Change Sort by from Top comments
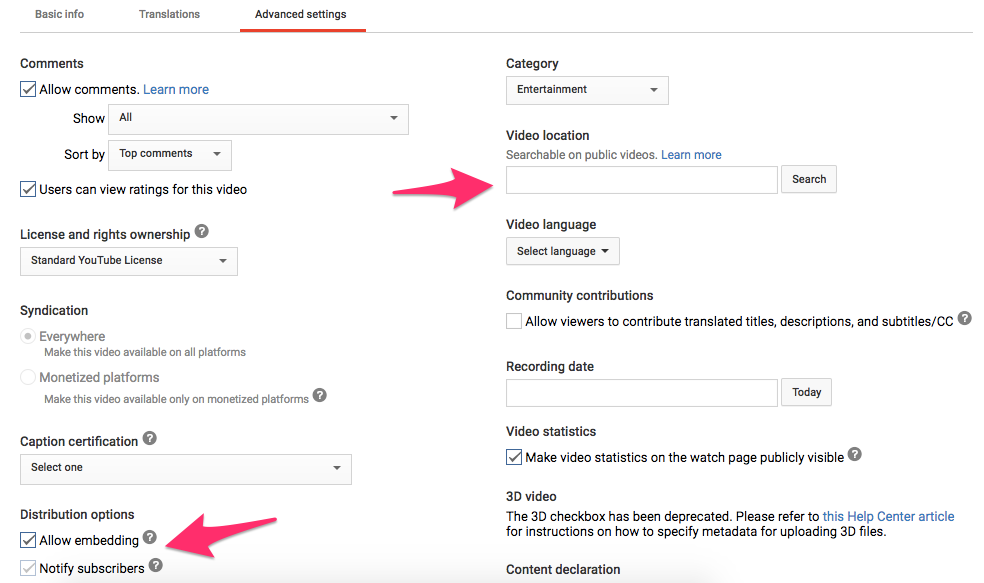The width and height of the screenshot is (984, 583). point(170,155)
